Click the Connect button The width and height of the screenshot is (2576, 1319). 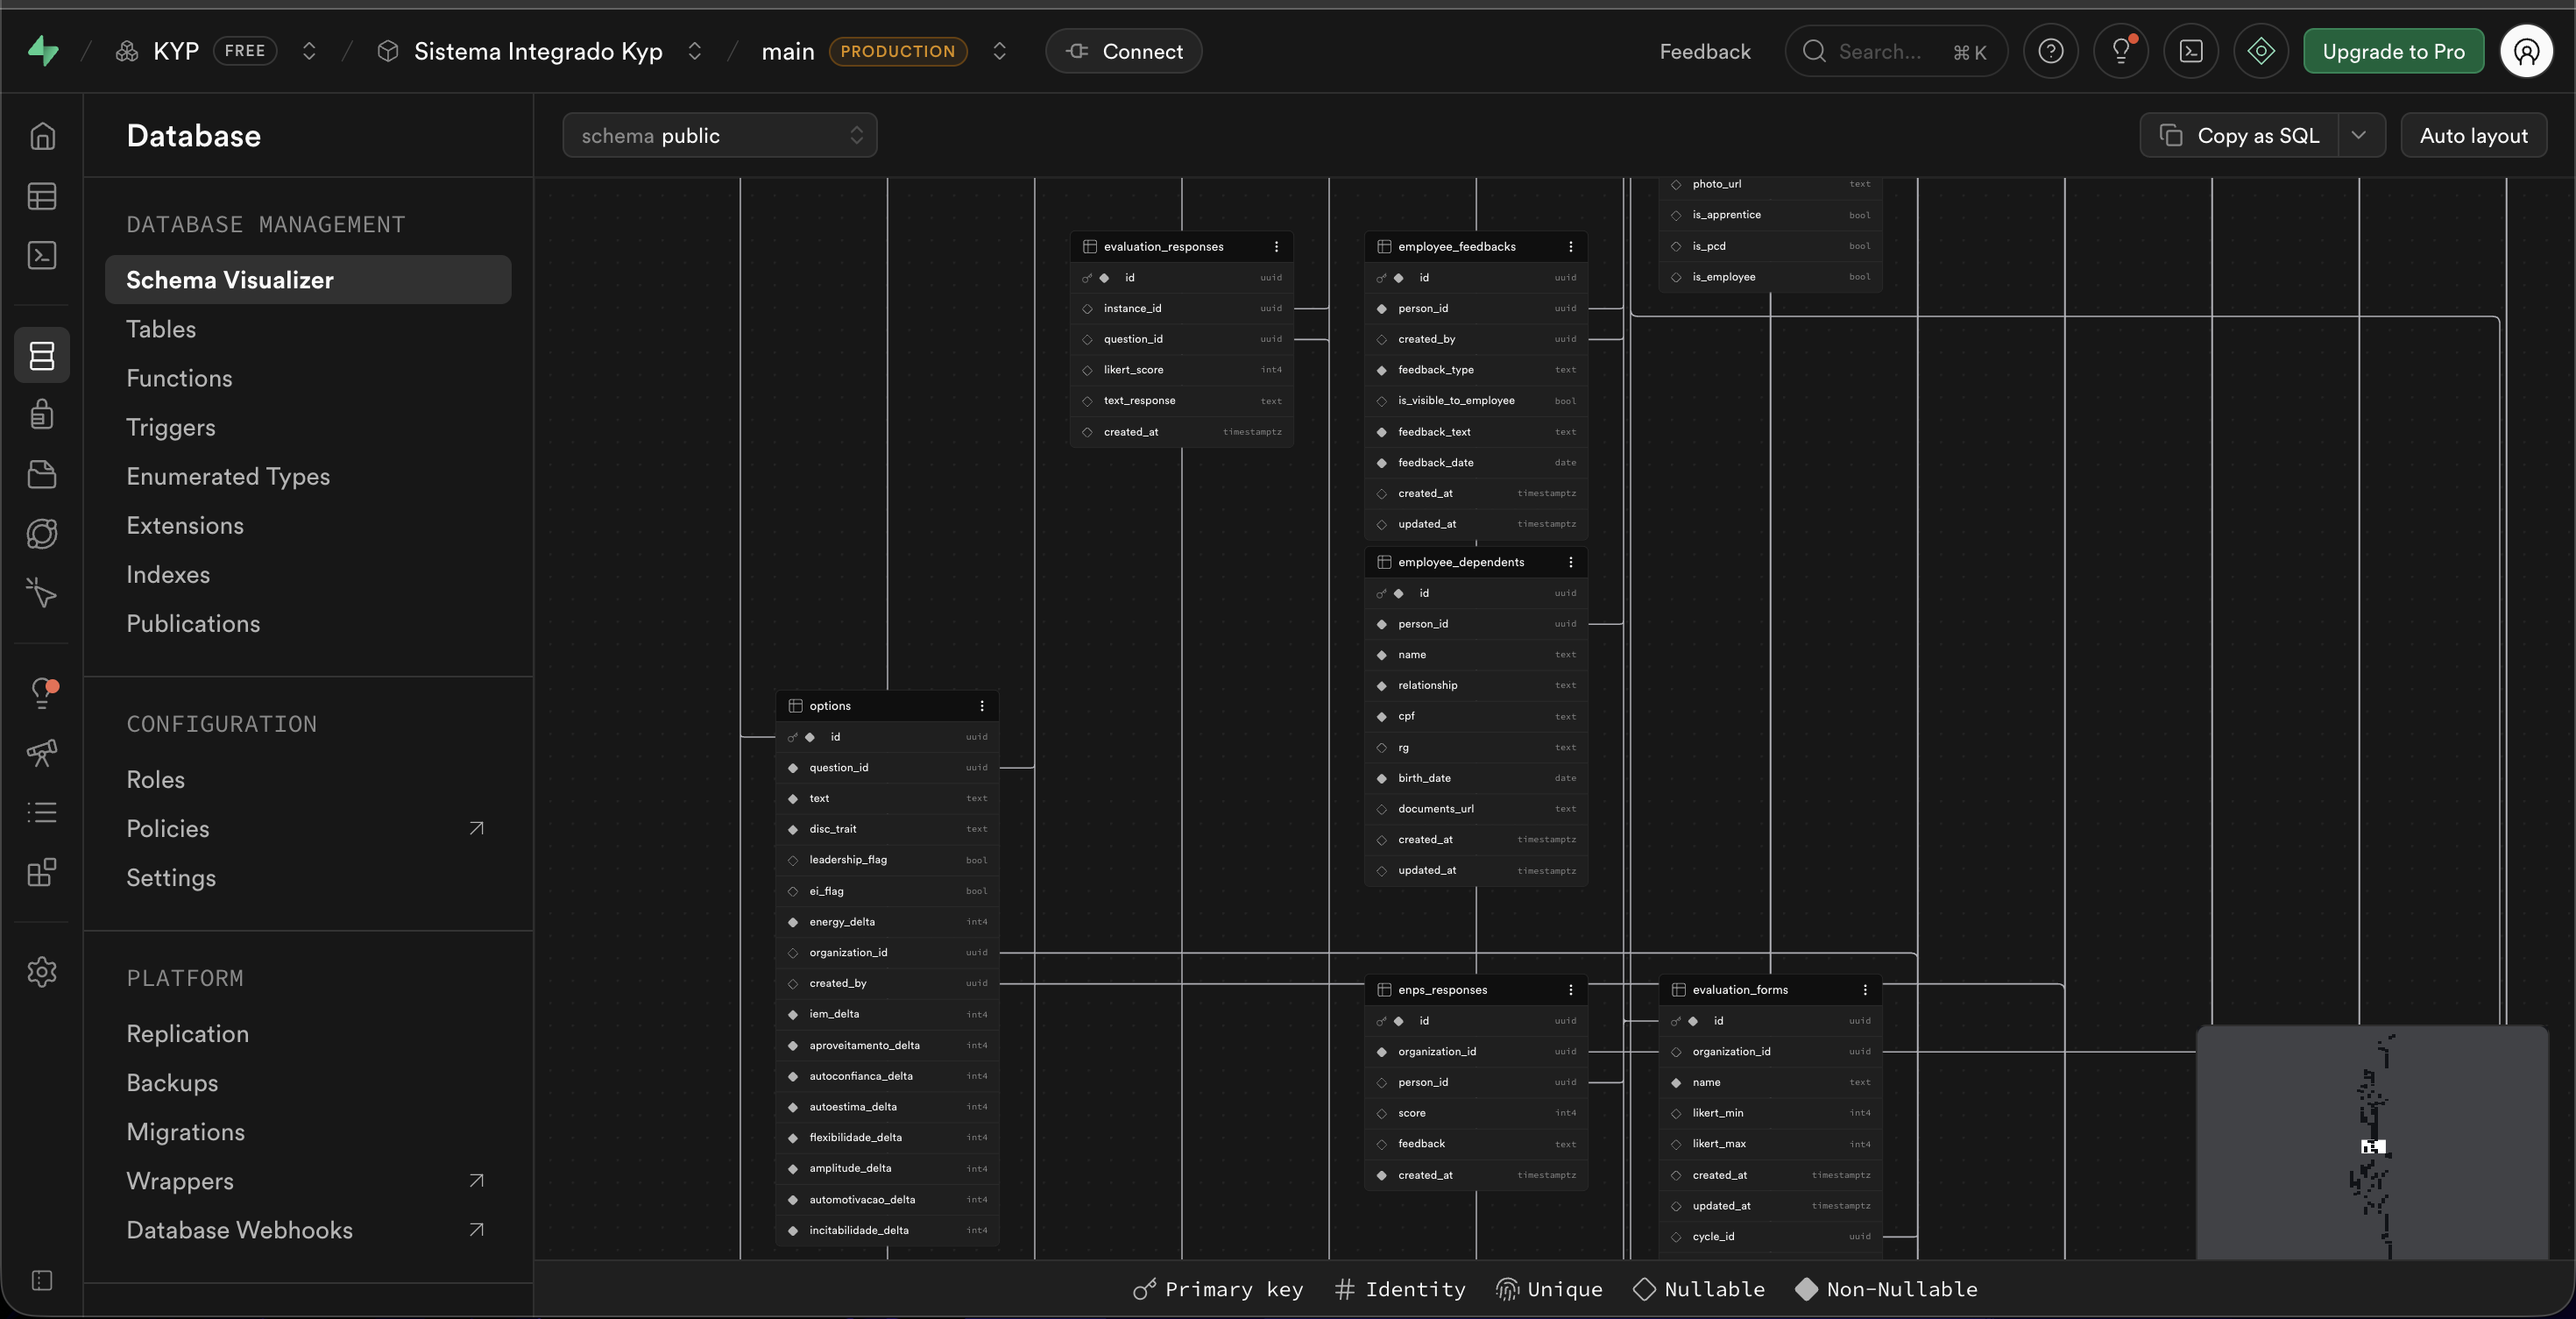pyautogui.click(x=1124, y=51)
